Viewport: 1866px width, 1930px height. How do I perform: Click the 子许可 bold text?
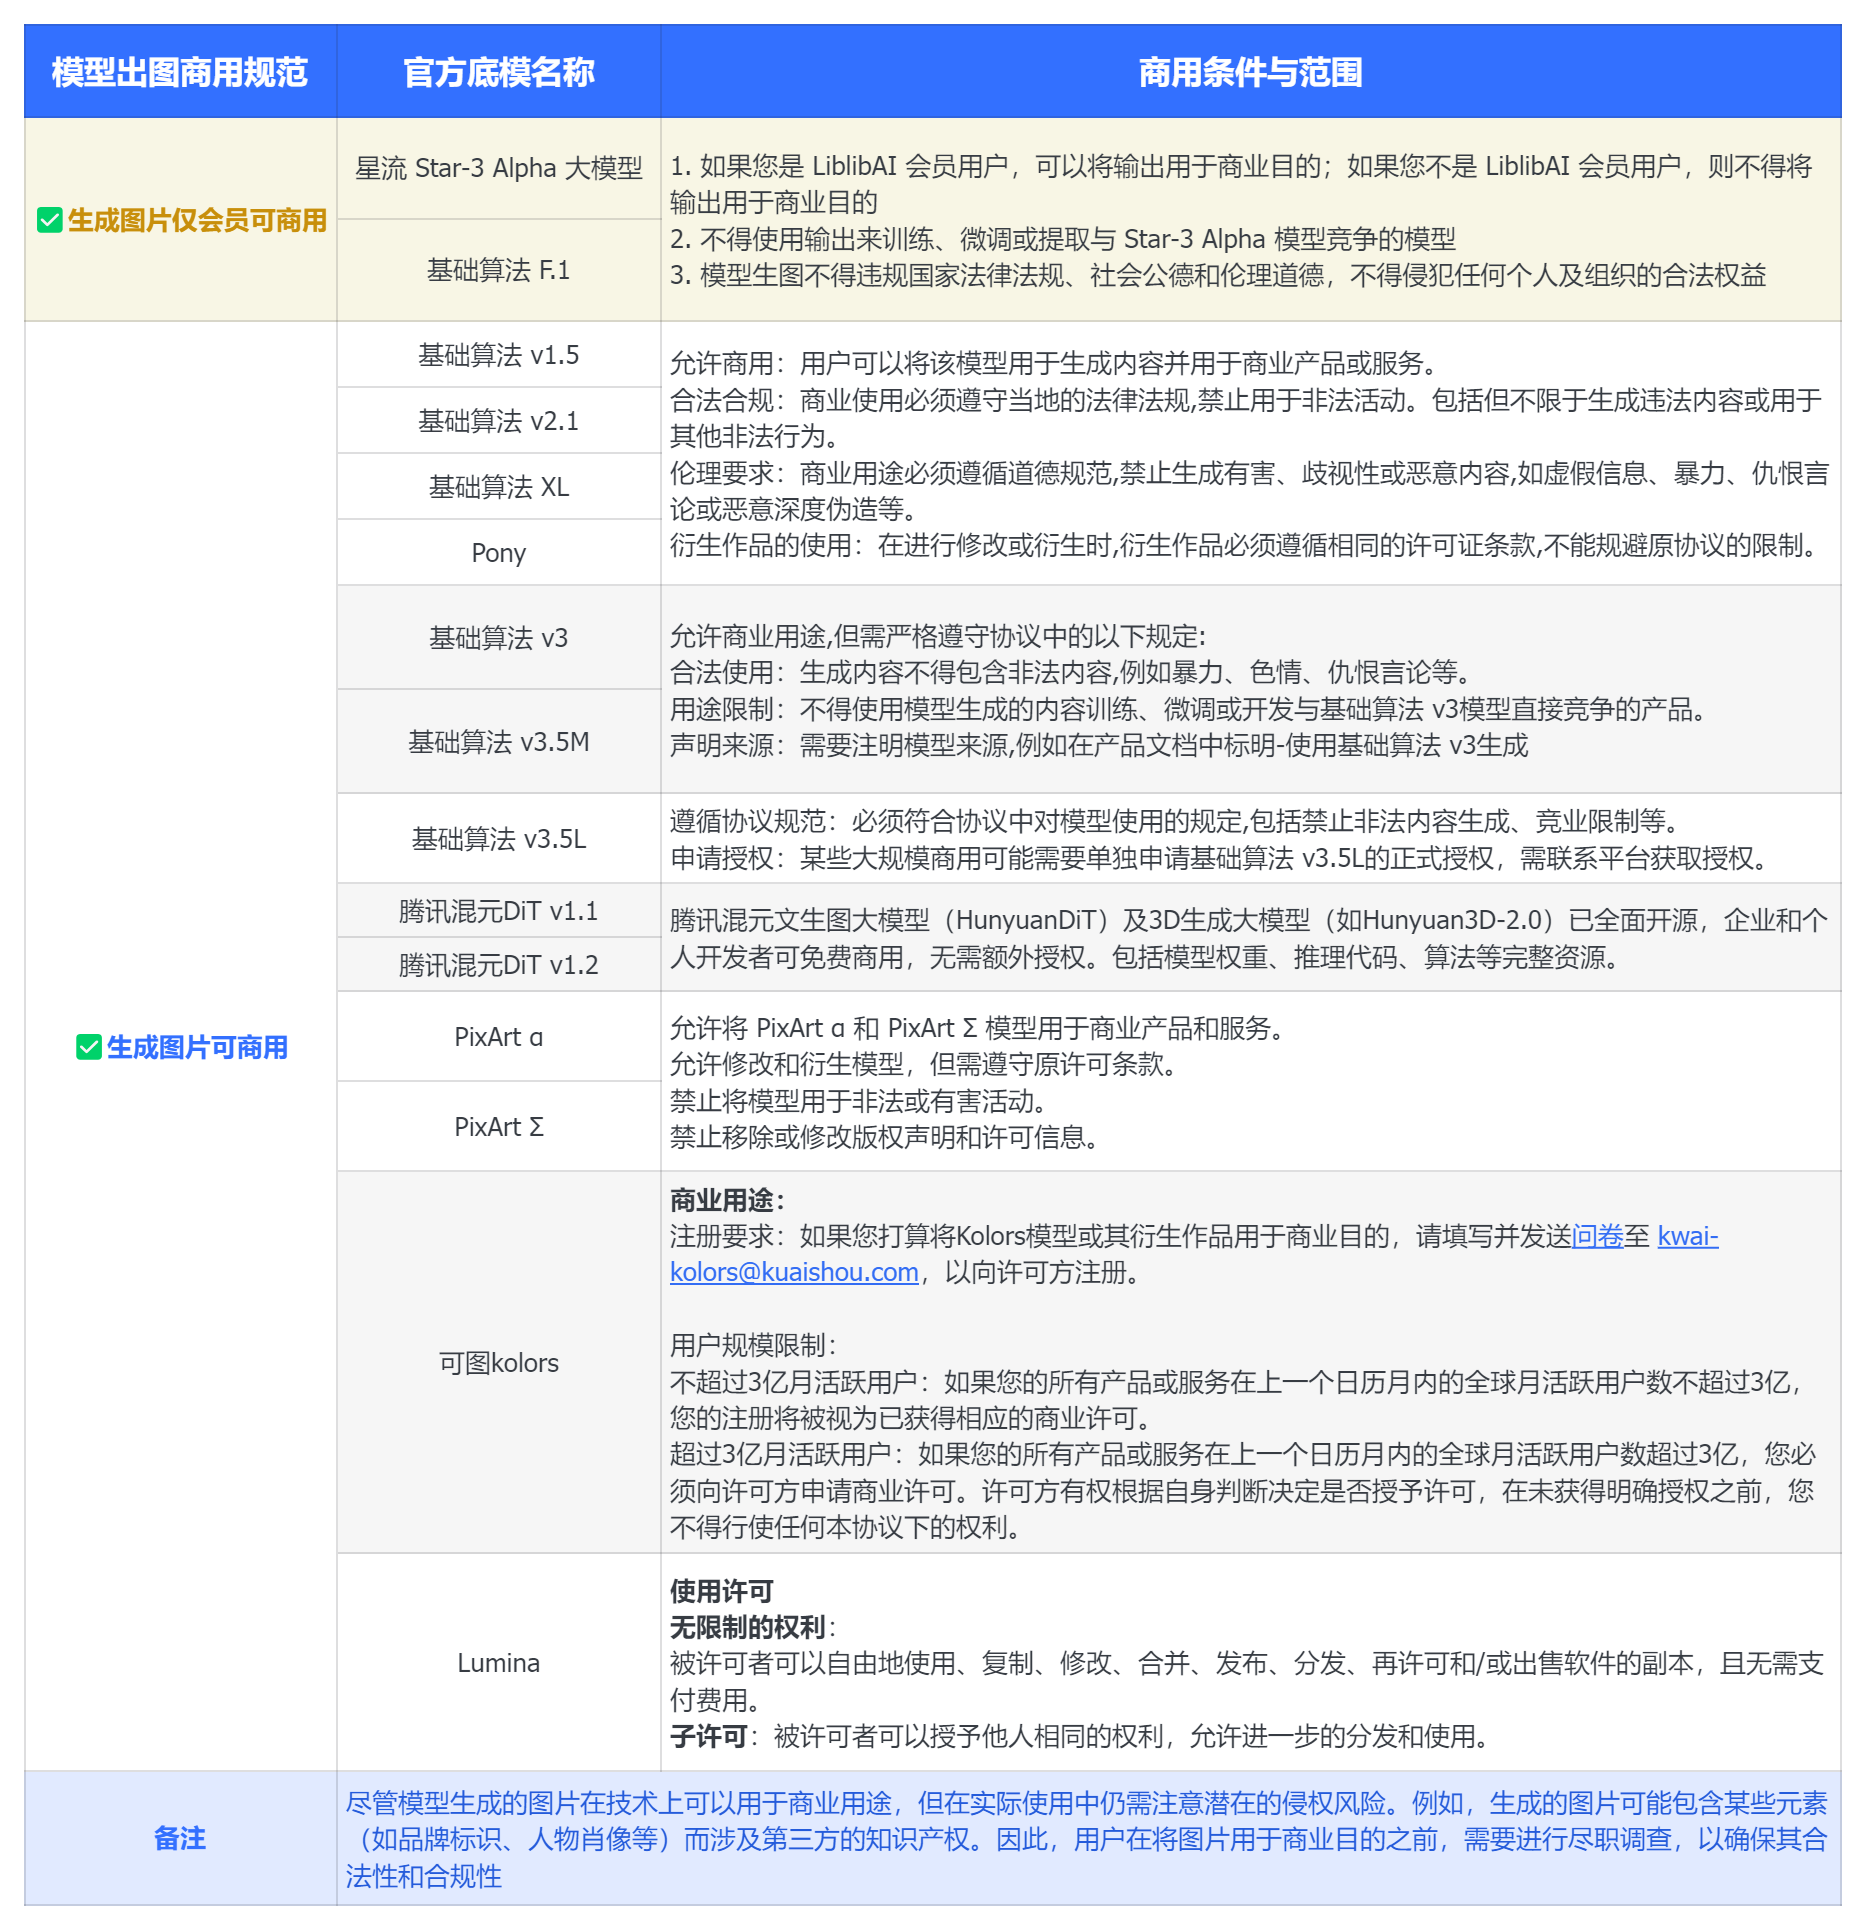coord(709,1736)
